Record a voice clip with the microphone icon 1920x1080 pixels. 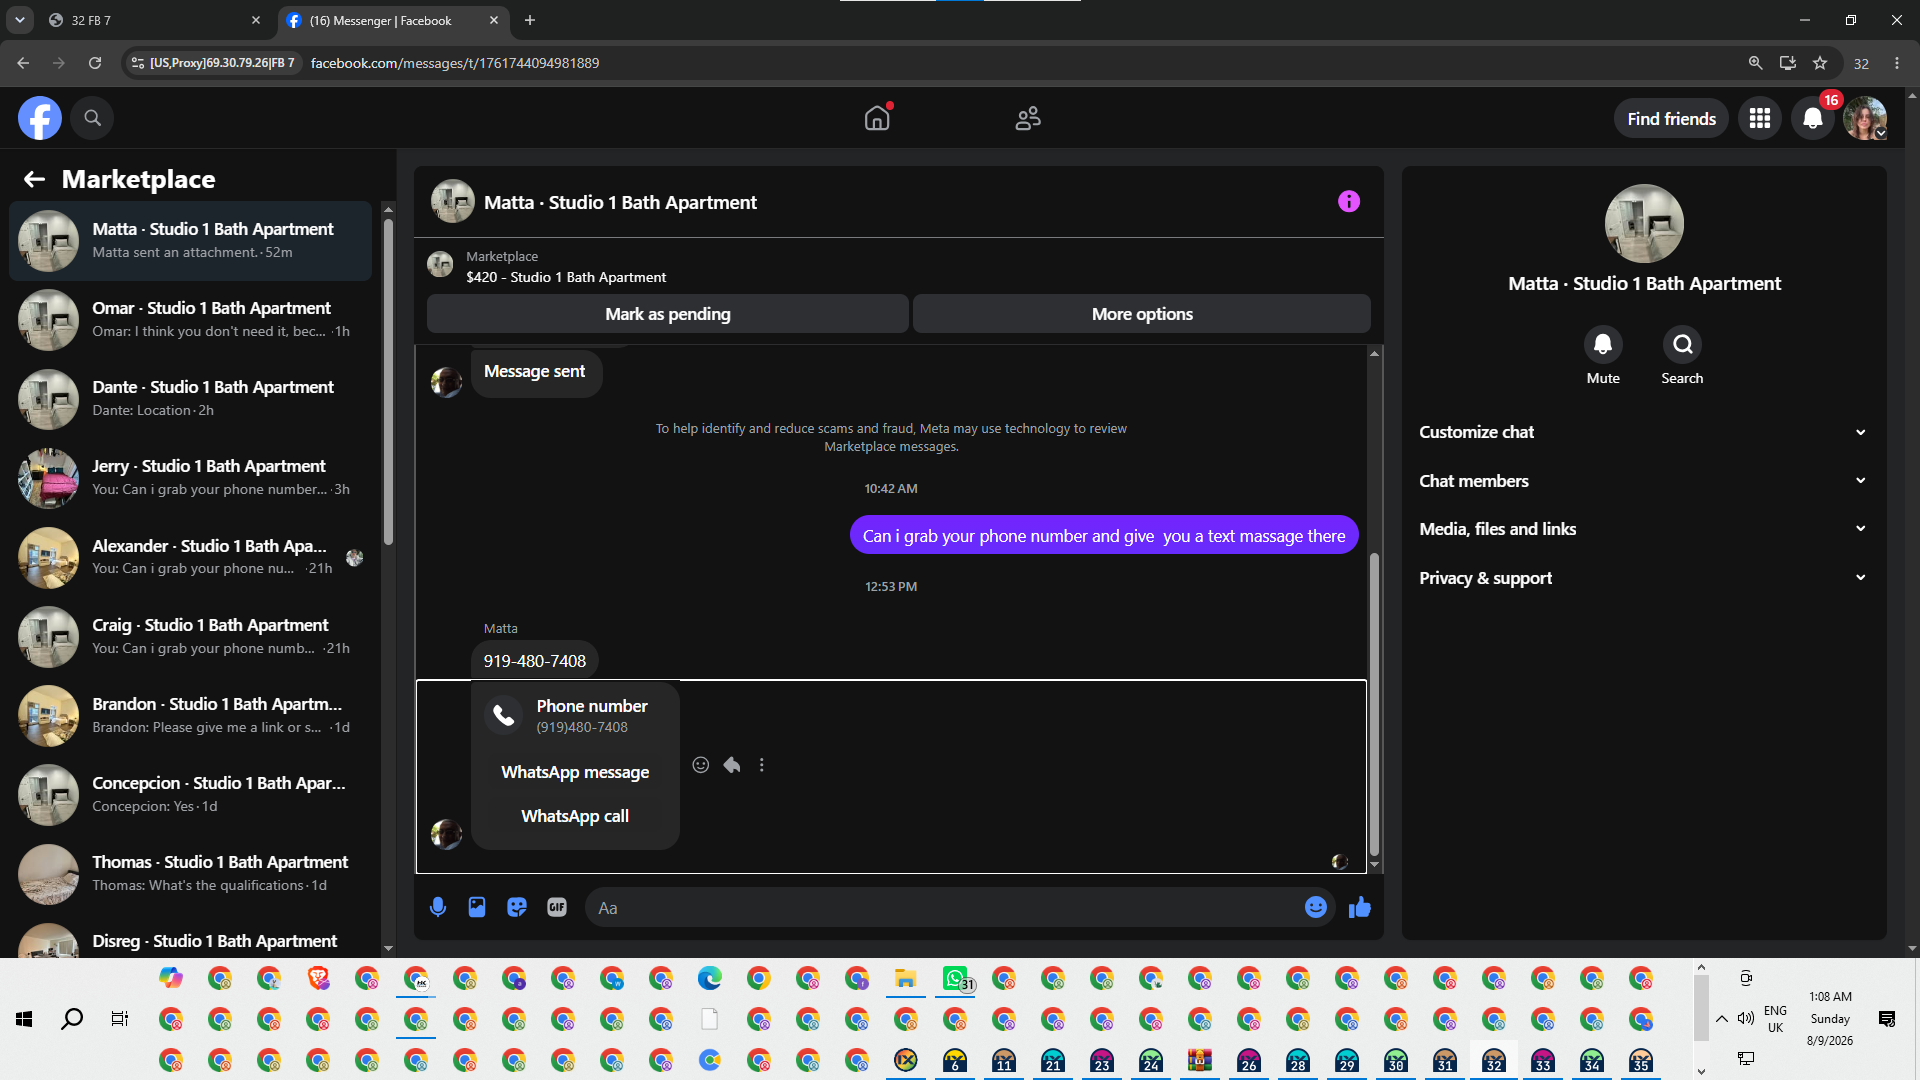[x=438, y=907]
